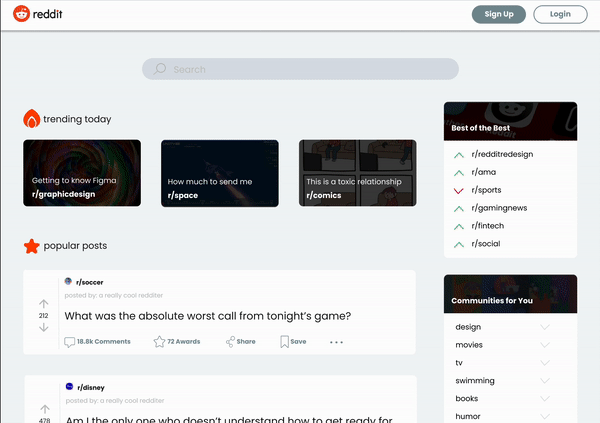The image size is (600, 423).
Task: Open 18.8k Comments on soccer post
Action: (103, 341)
